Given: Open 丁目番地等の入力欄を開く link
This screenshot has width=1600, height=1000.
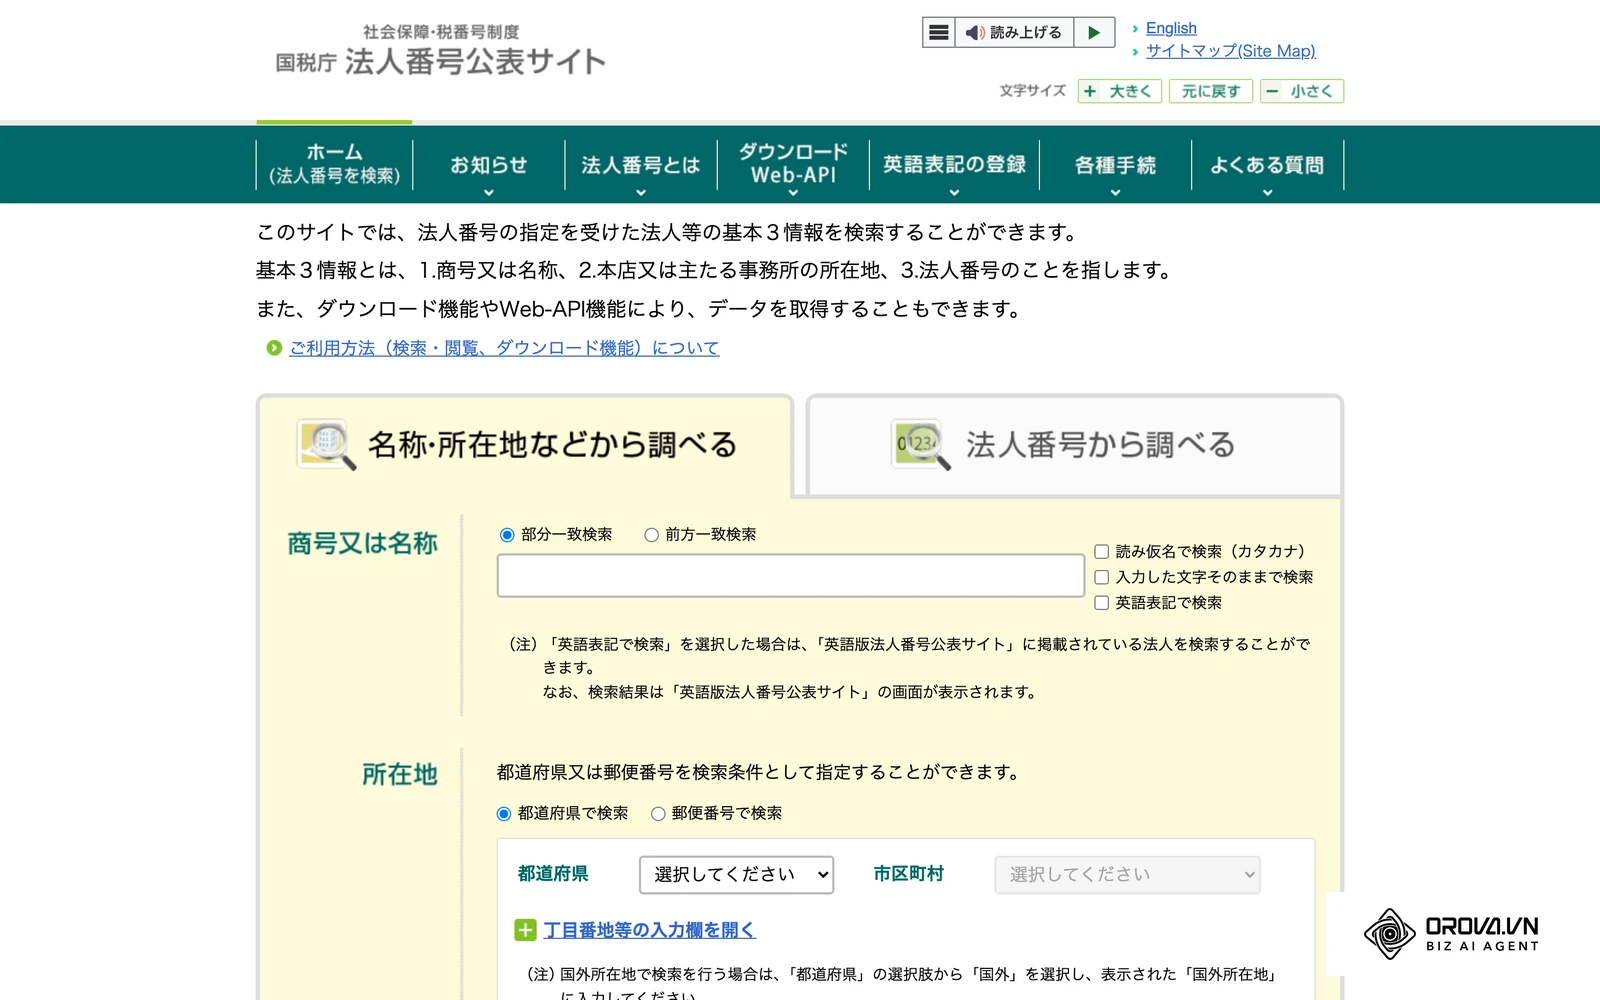Looking at the screenshot, I should (x=649, y=930).
